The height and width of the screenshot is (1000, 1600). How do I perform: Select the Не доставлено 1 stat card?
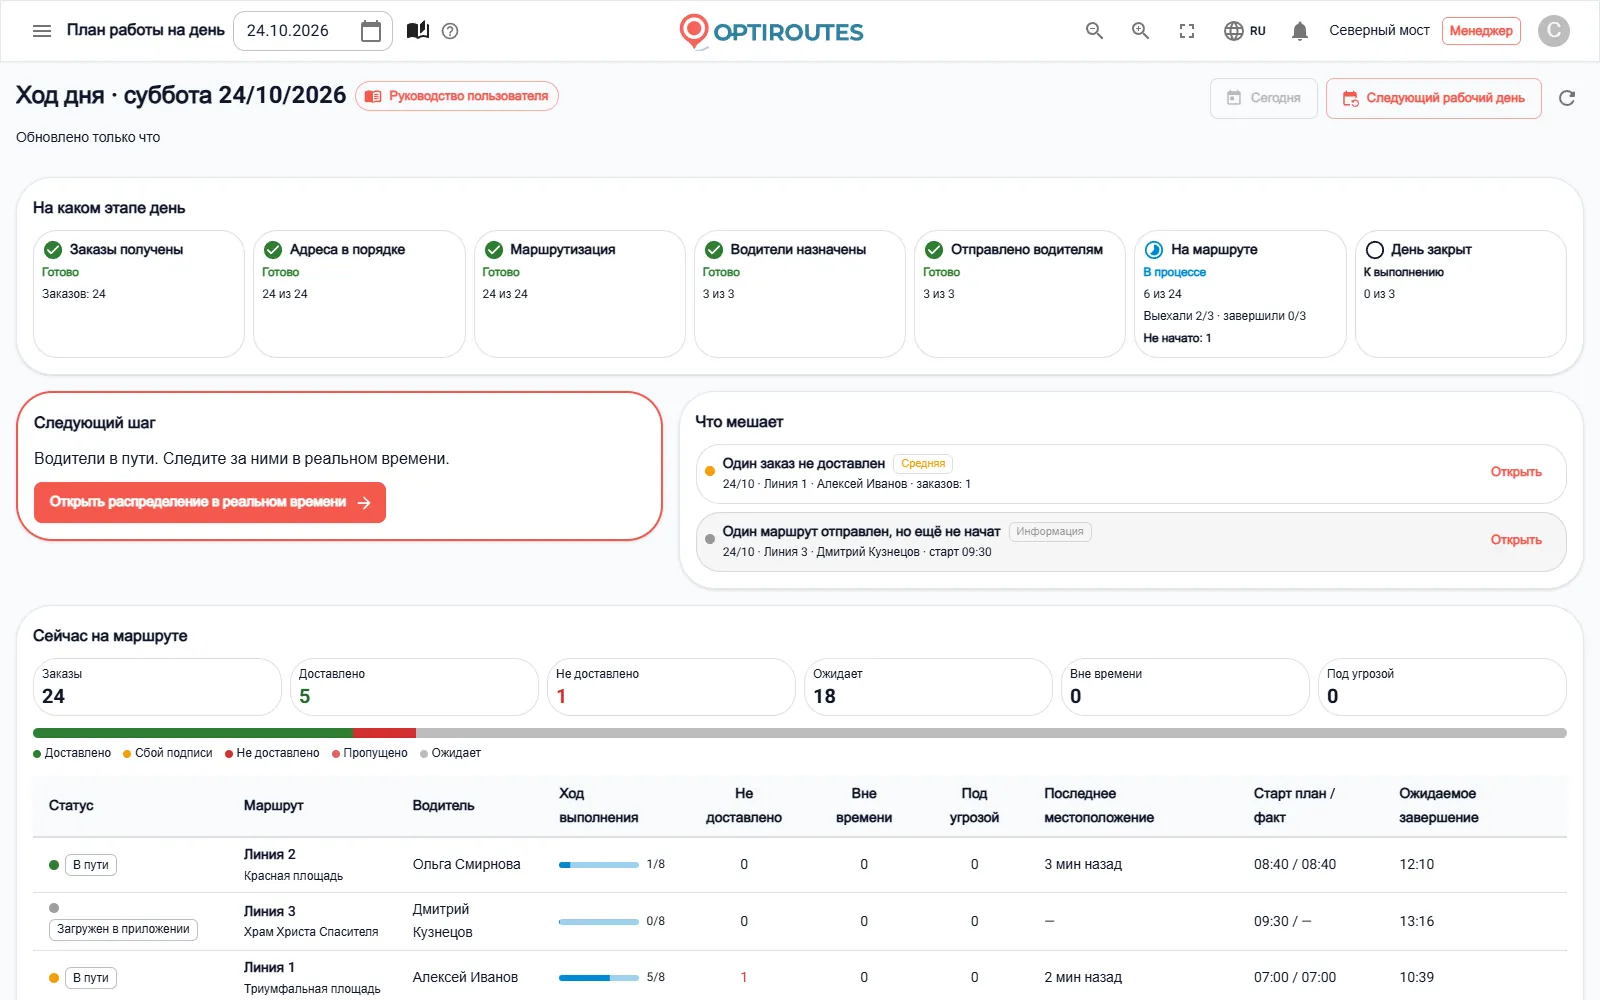click(x=671, y=687)
